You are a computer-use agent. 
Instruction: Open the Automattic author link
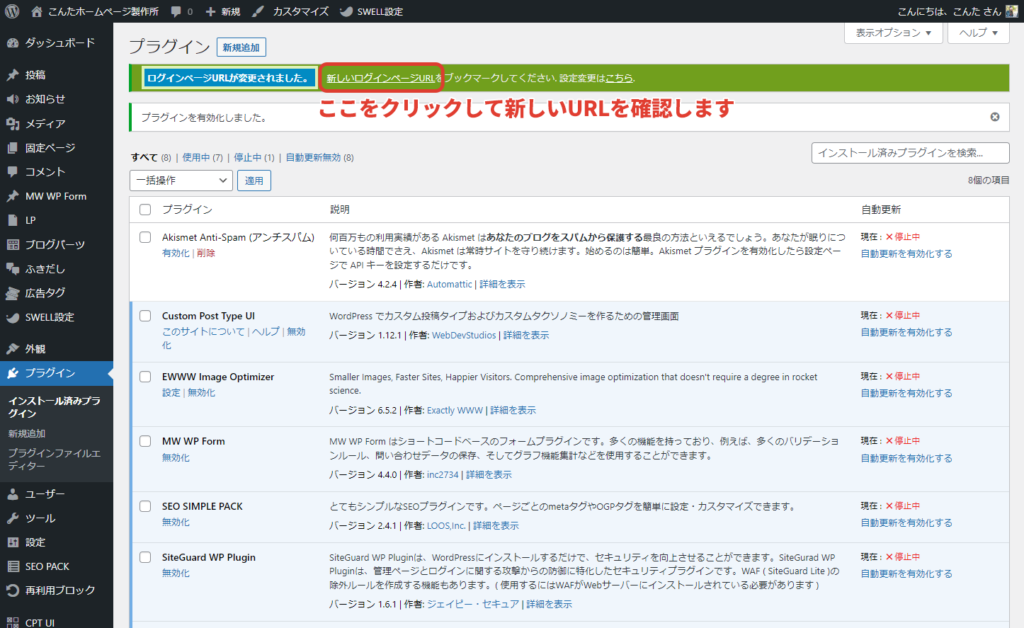449,284
